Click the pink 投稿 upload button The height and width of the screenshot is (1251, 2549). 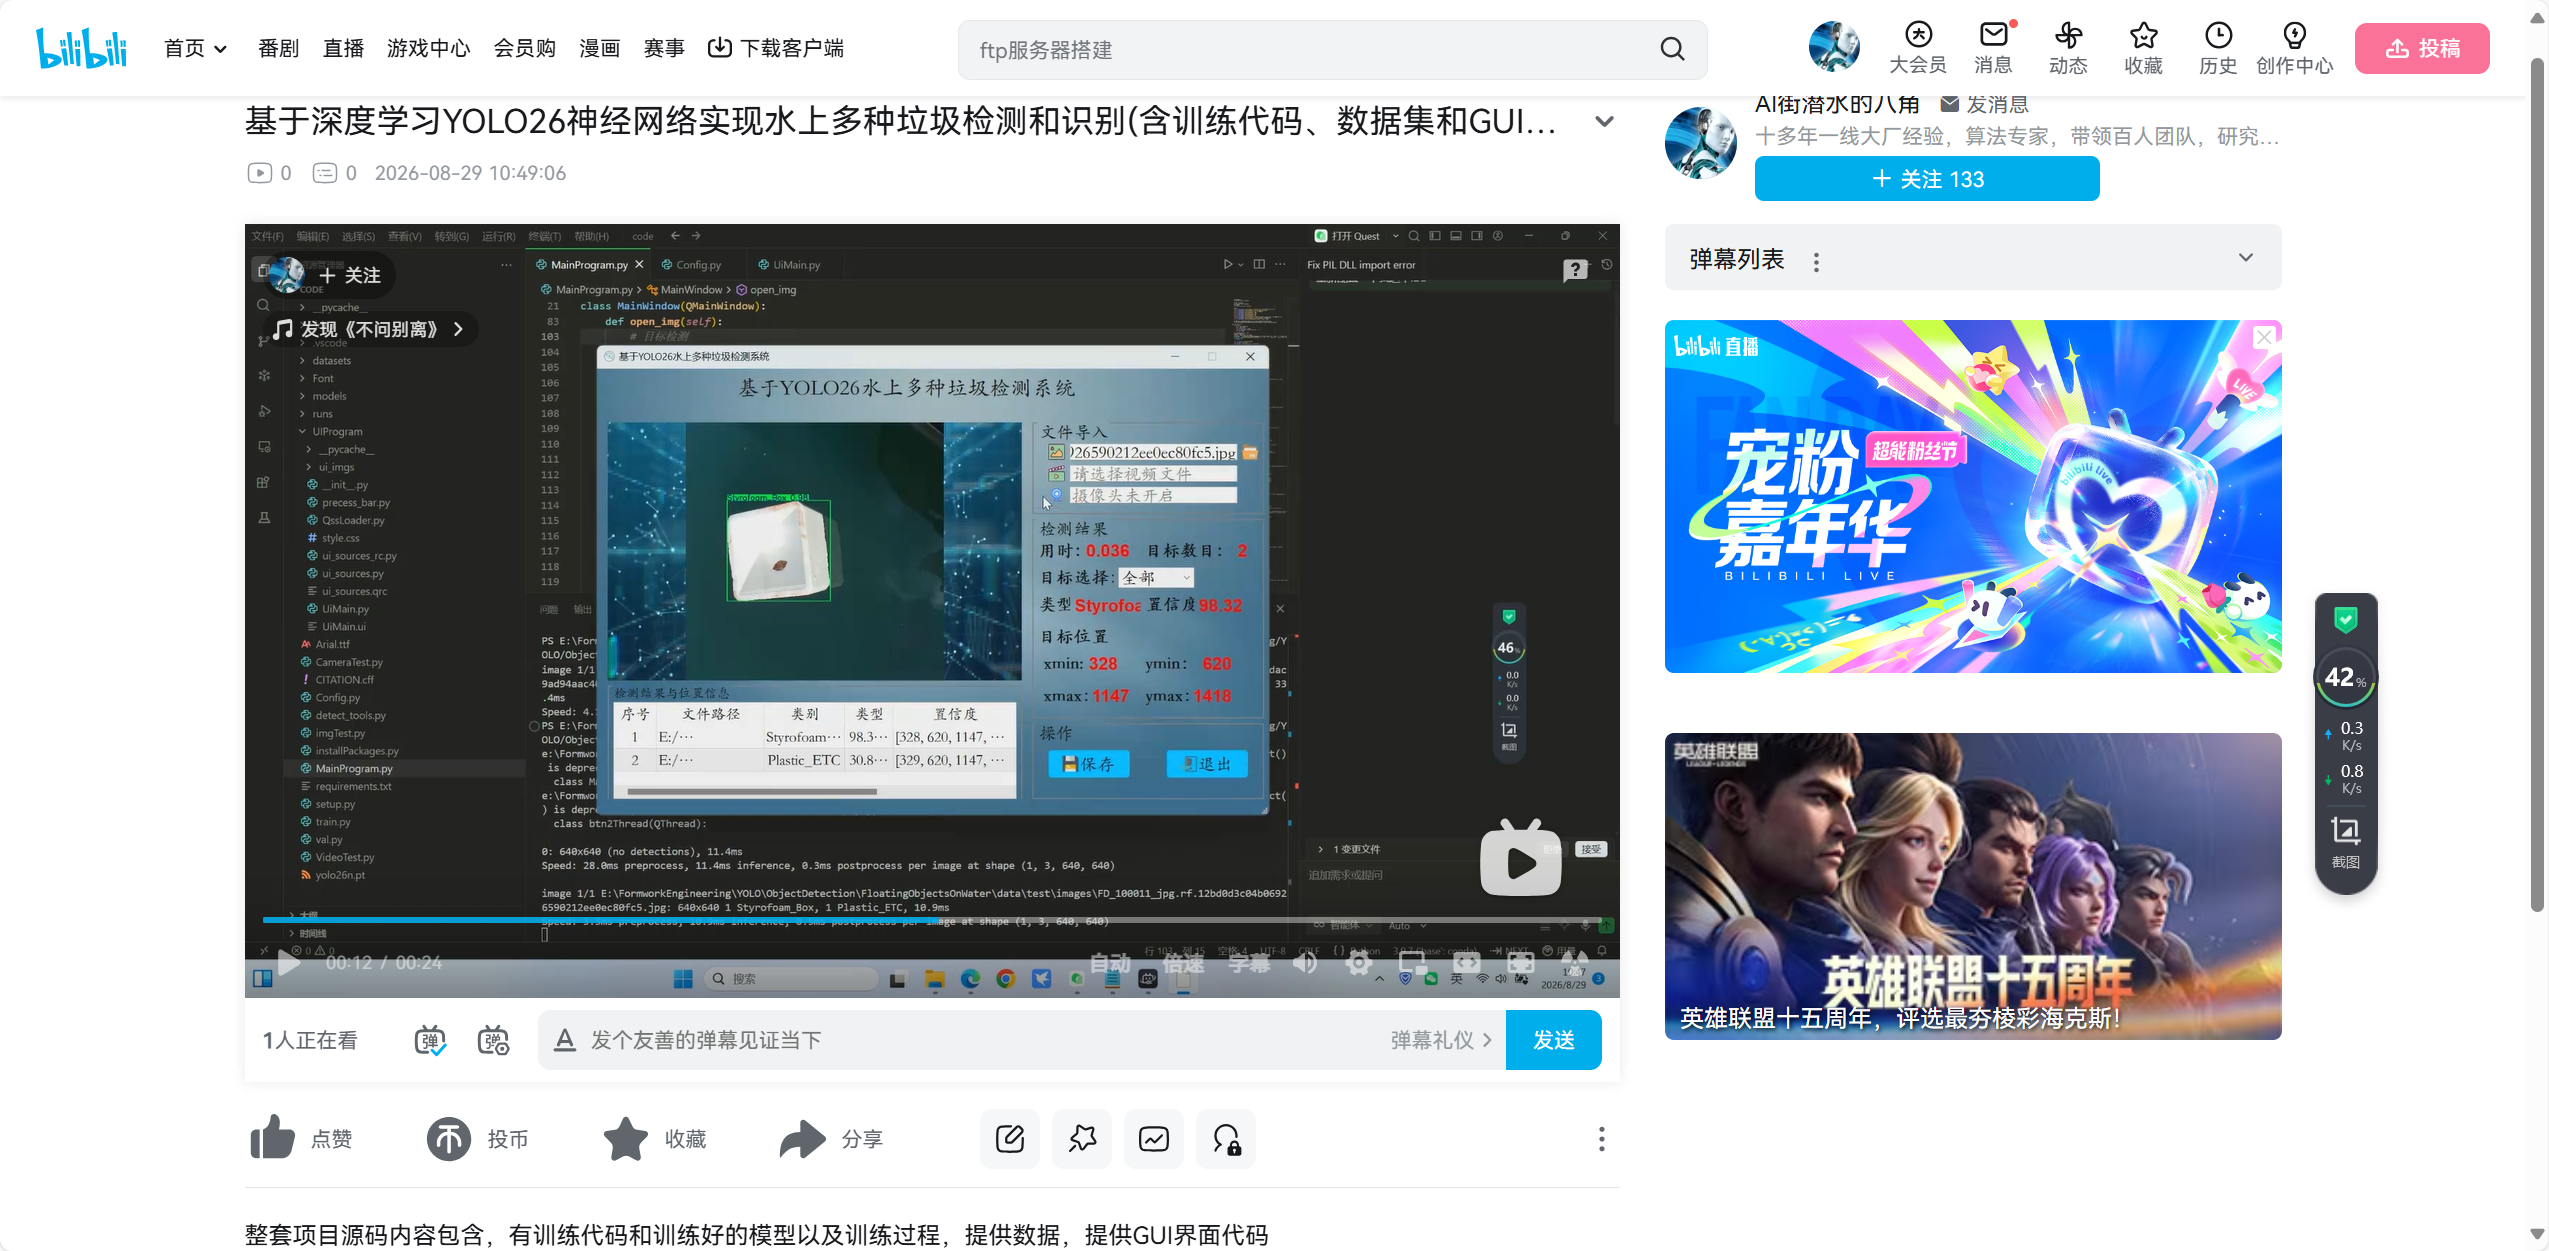coord(2422,48)
